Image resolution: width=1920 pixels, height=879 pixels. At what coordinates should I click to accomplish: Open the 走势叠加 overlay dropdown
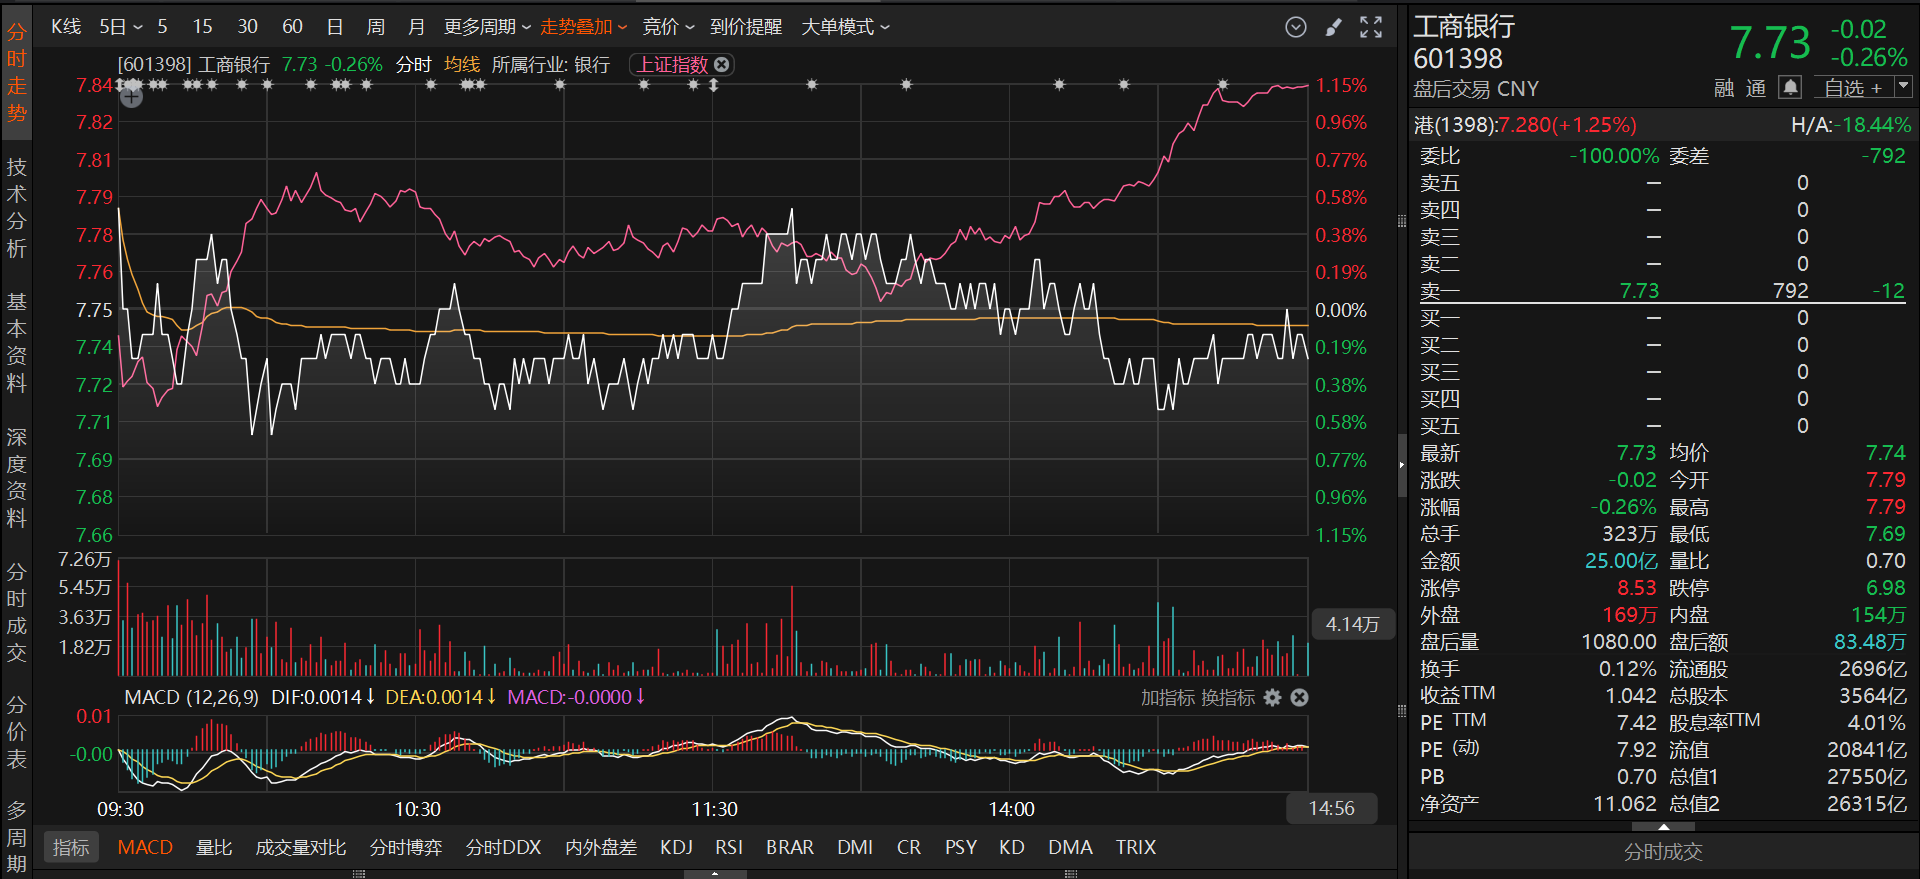point(584,27)
